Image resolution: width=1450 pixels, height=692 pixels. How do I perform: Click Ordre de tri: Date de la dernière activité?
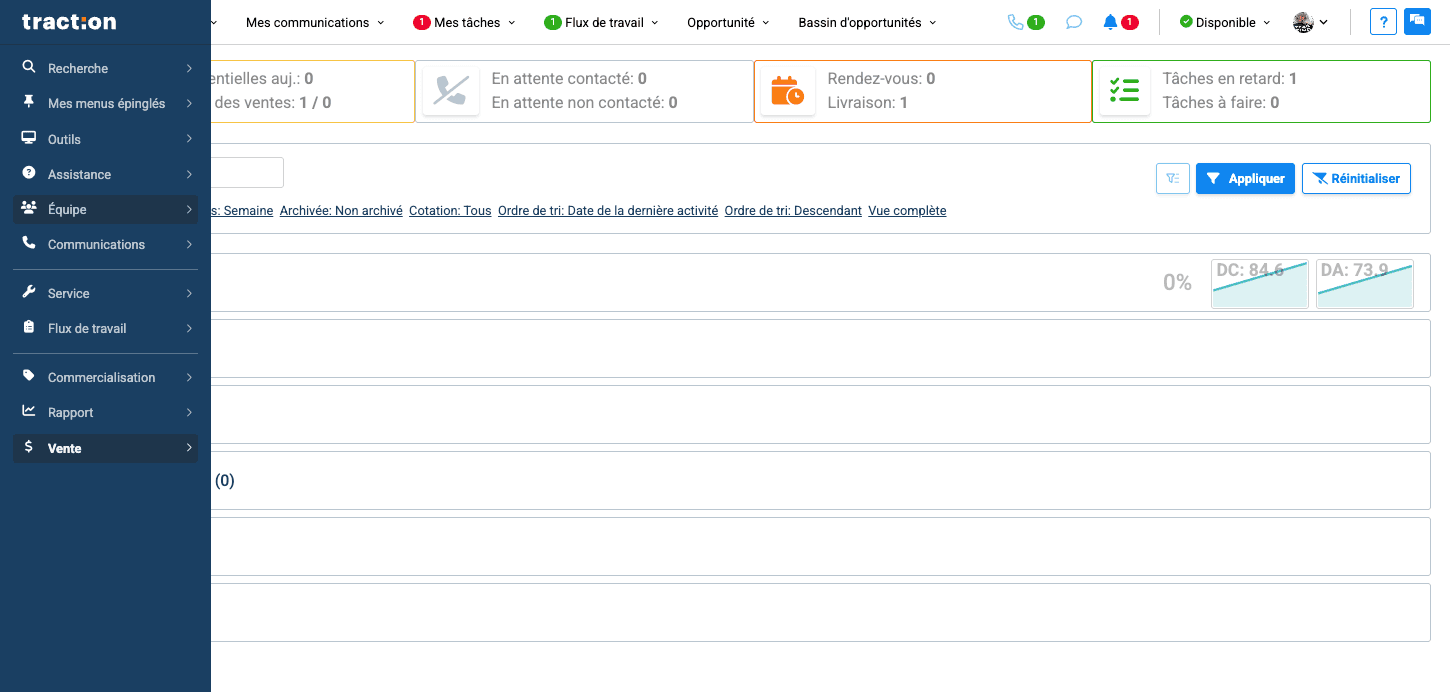(x=608, y=211)
